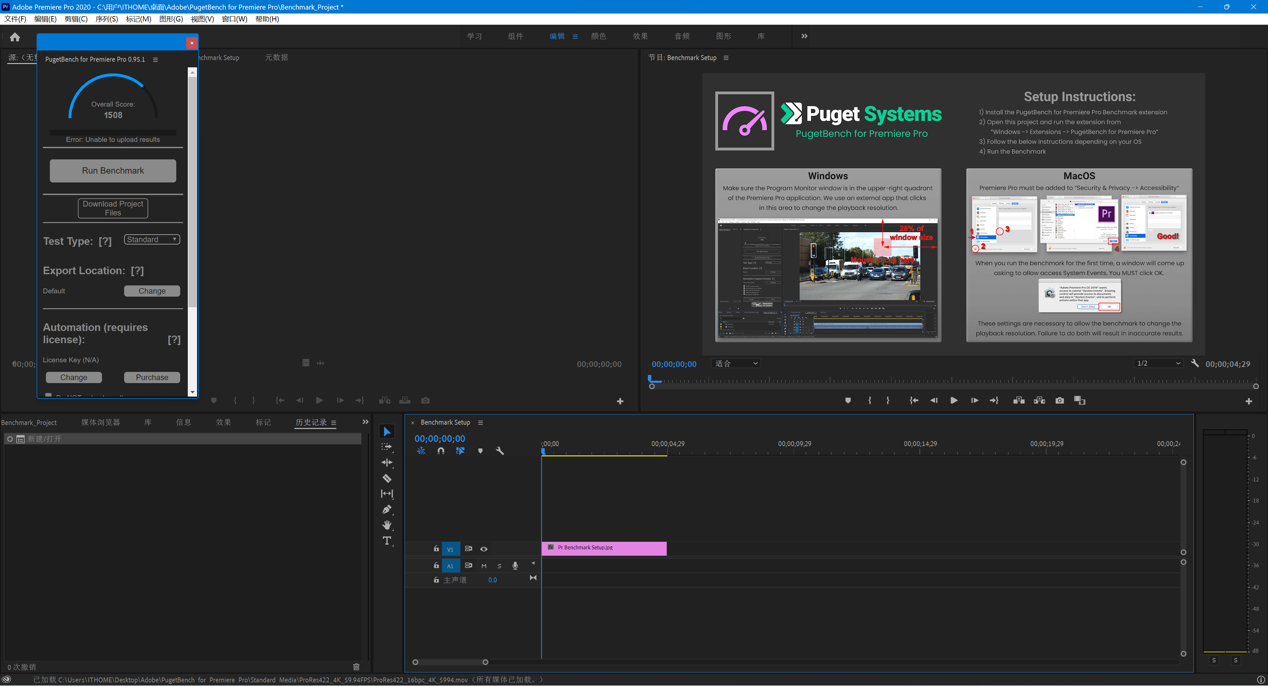Select the Type tool
The height and width of the screenshot is (686, 1268).
[387, 541]
